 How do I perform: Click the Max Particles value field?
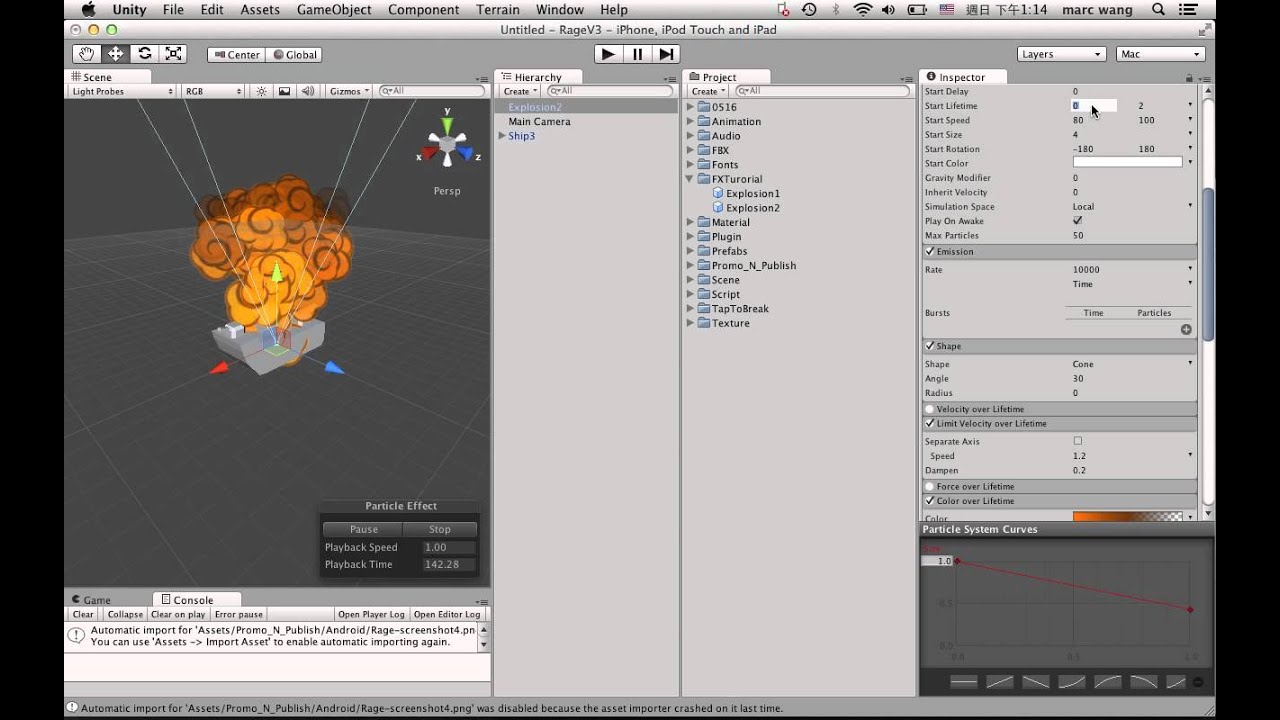[1132, 235]
